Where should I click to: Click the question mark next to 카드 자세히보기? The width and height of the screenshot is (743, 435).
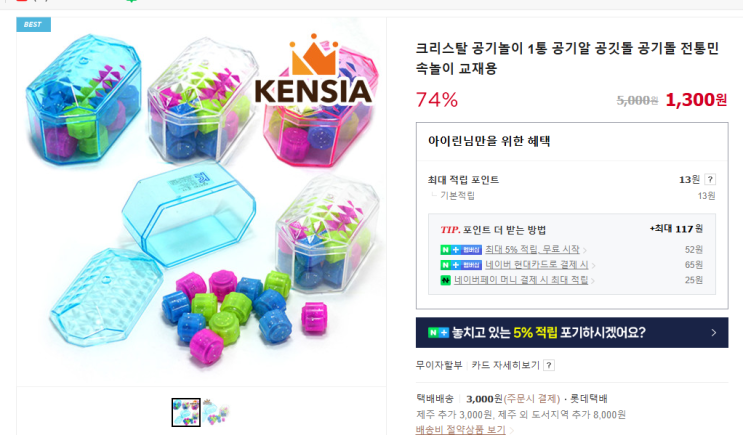coord(549,365)
